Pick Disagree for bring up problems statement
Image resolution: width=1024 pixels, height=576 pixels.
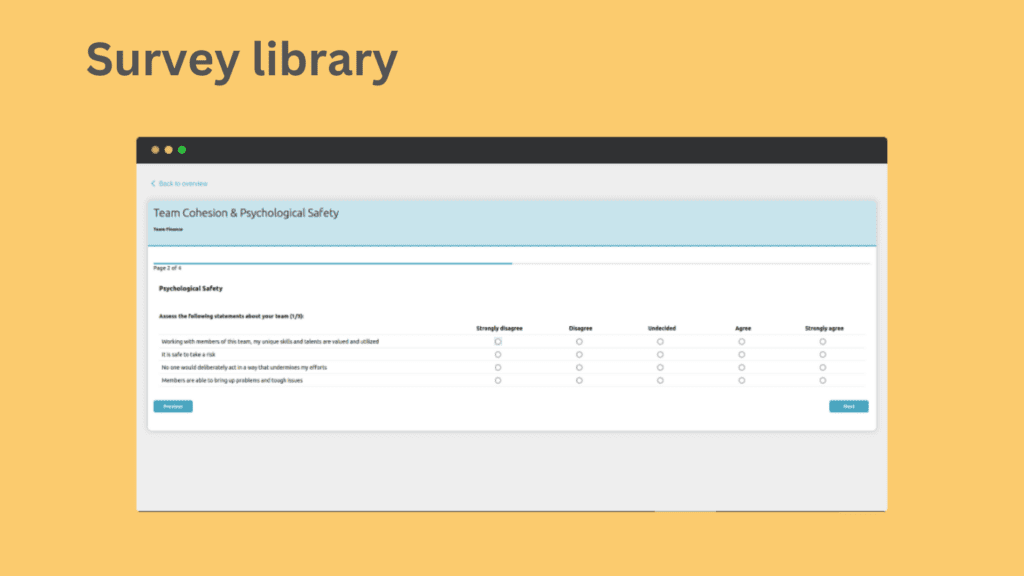579,380
